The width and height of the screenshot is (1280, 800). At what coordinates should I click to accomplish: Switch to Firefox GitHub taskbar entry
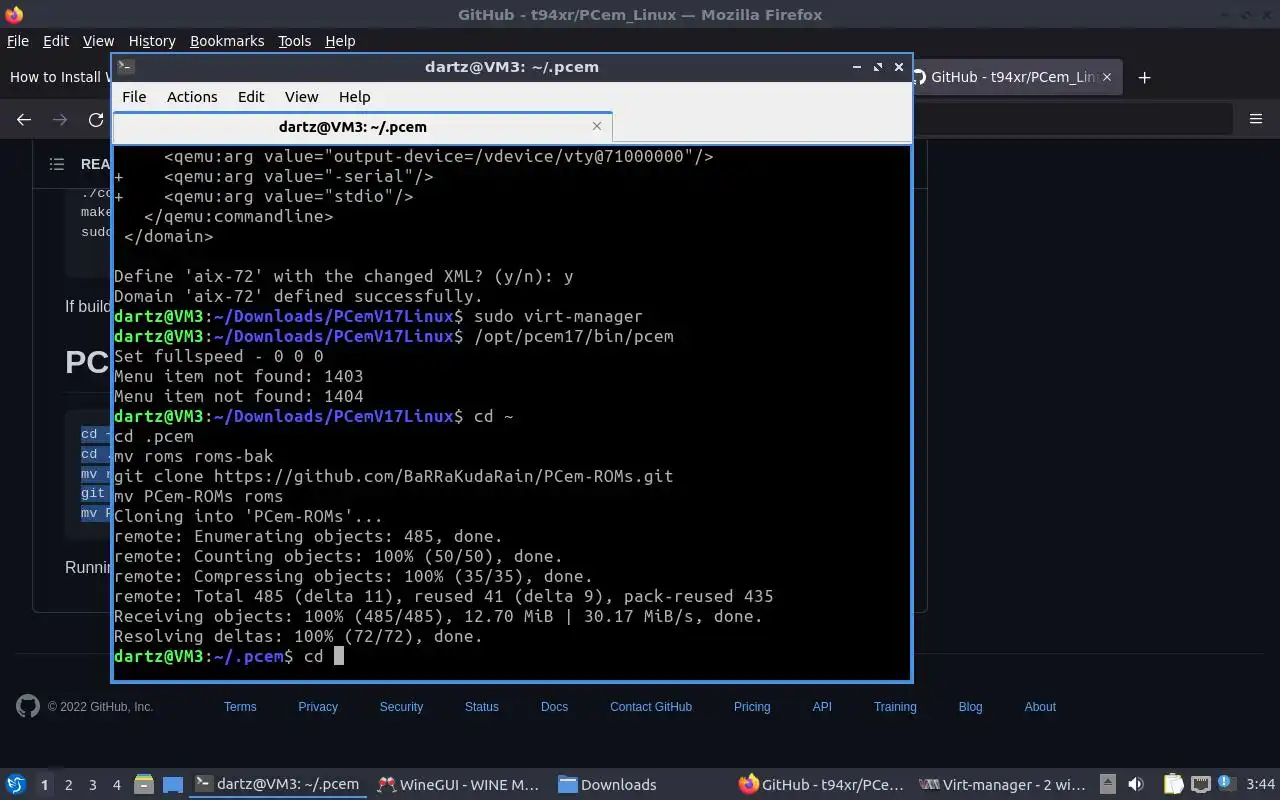point(820,784)
